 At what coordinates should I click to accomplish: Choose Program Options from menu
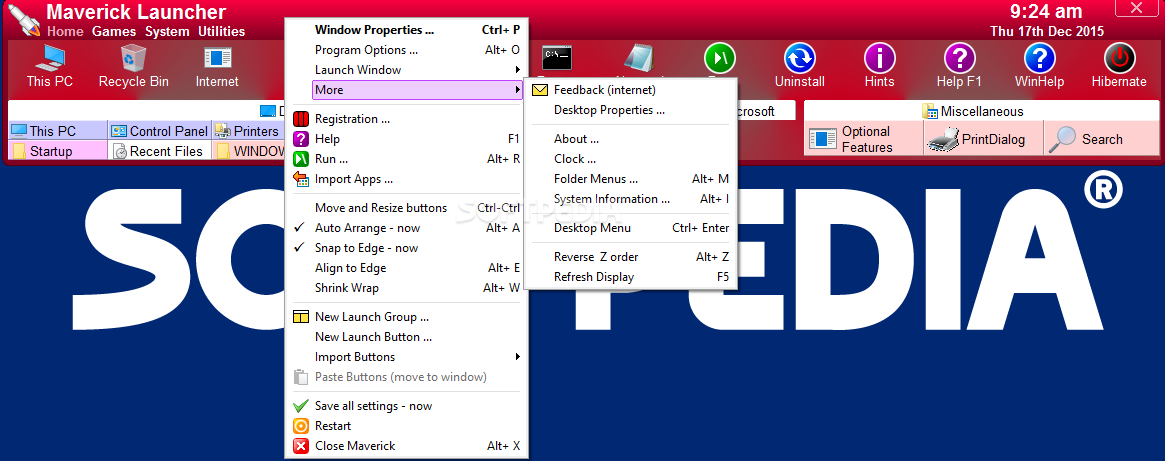pos(406,50)
